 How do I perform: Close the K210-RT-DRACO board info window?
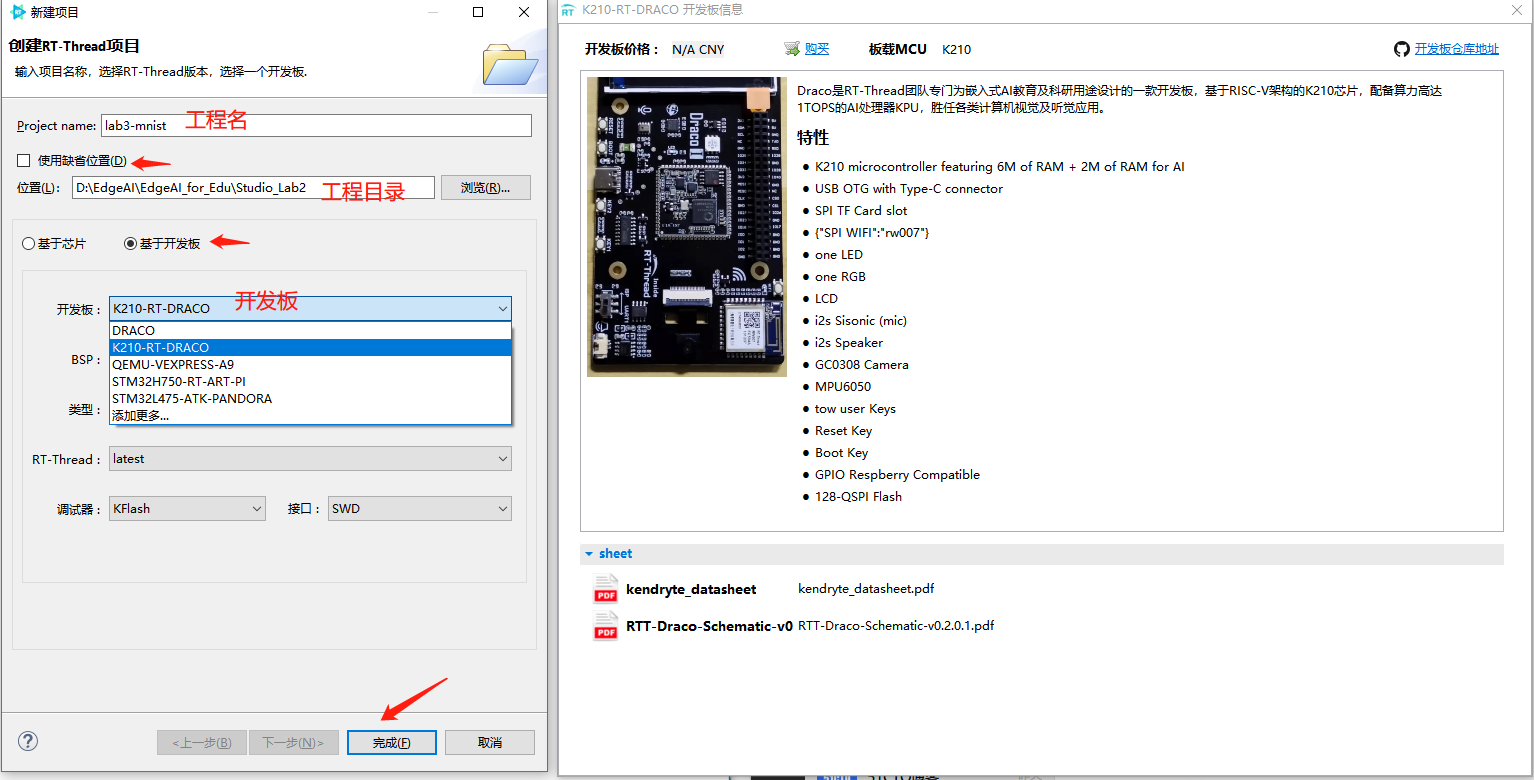pyautogui.click(x=1517, y=10)
